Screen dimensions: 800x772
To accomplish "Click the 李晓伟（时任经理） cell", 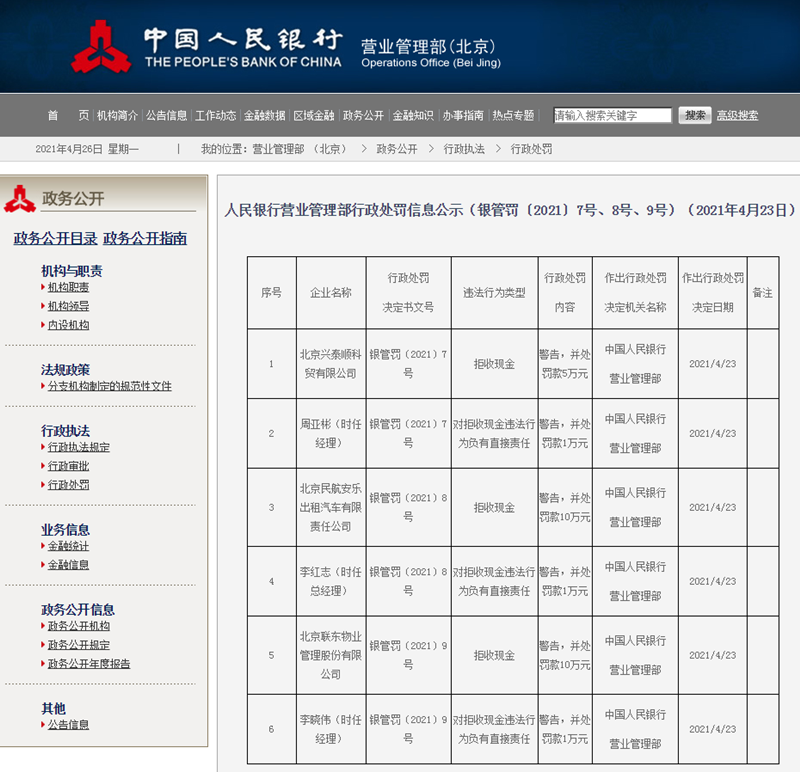I will pyautogui.click(x=331, y=730).
